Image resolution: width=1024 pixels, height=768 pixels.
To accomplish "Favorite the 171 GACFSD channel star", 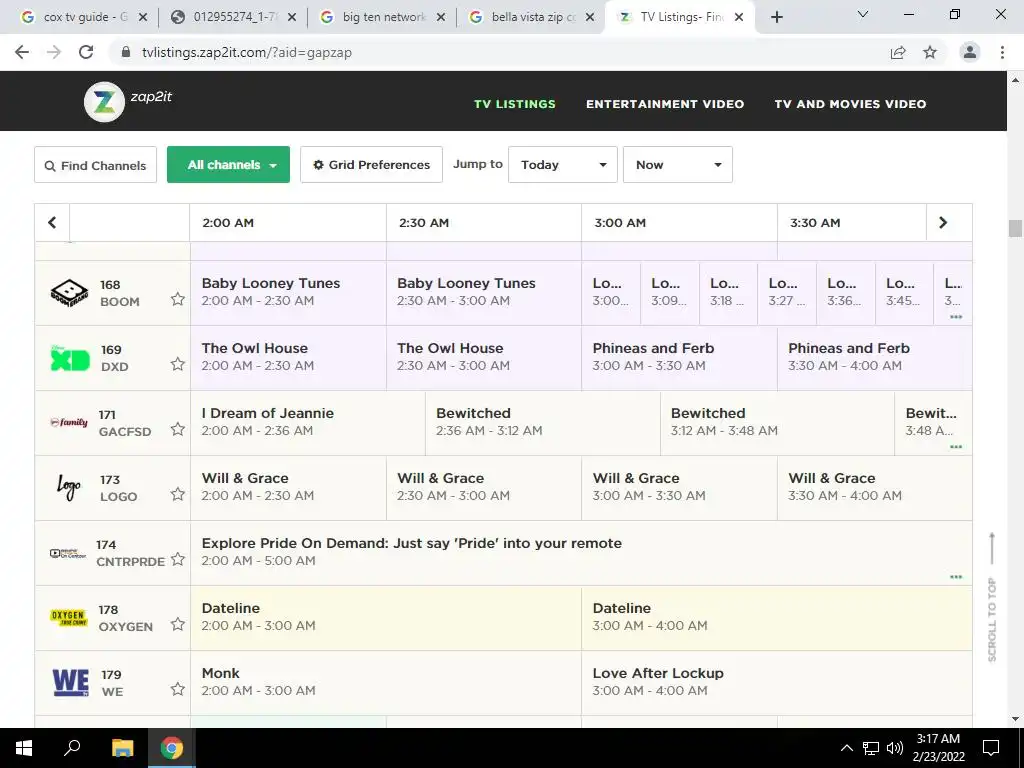I will [x=178, y=429].
